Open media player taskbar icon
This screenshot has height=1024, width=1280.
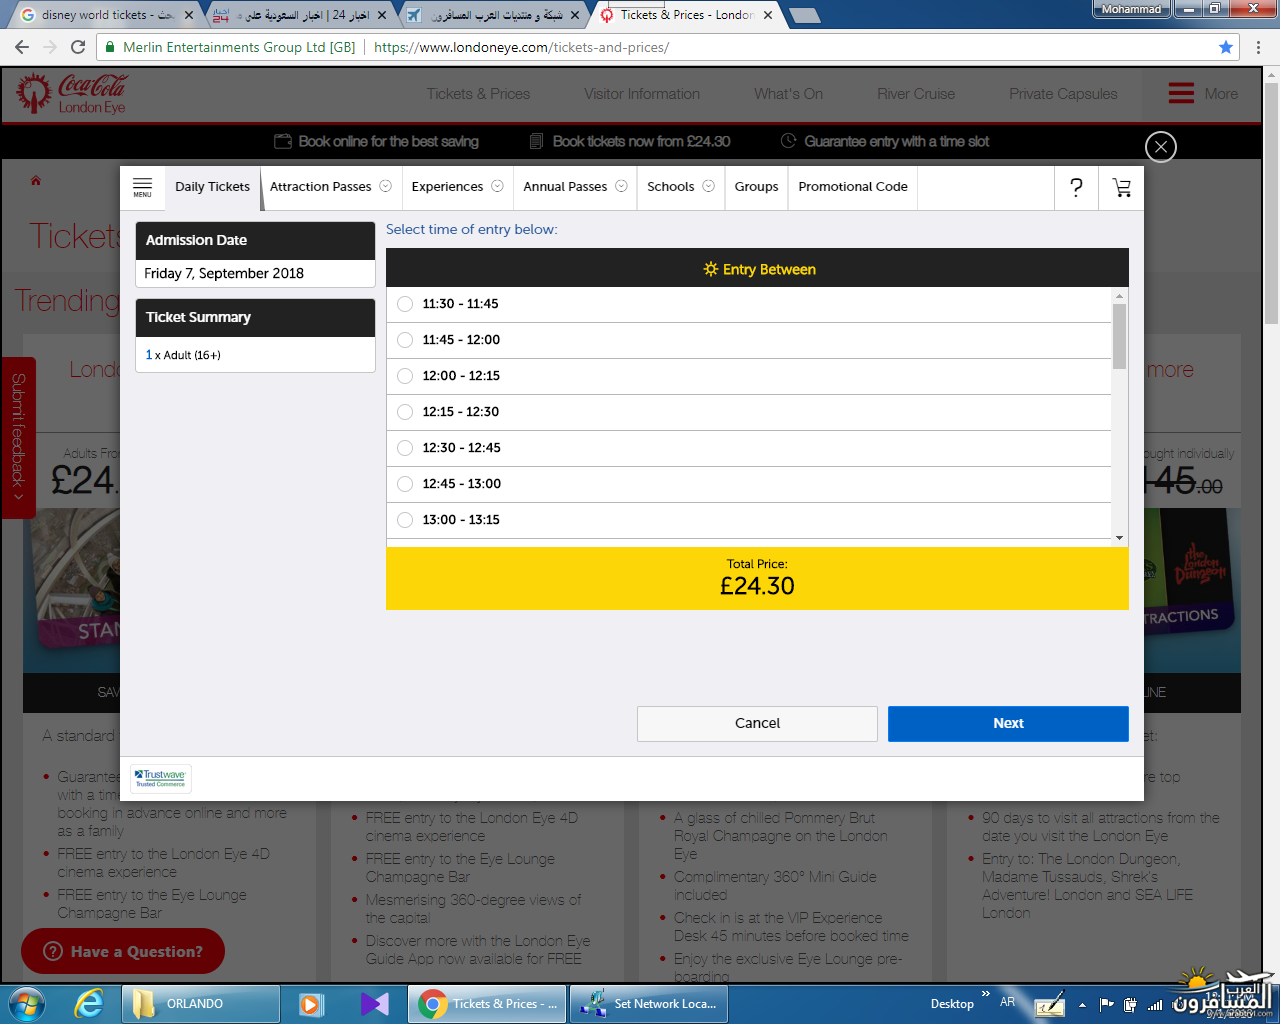click(311, 1003)
